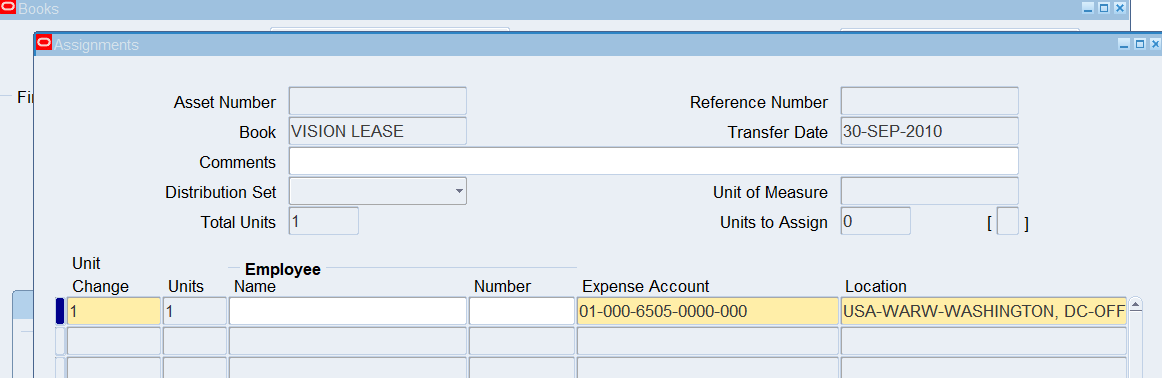Click in the Comments field
The image size is (1162, 378).
click(654, 161)
